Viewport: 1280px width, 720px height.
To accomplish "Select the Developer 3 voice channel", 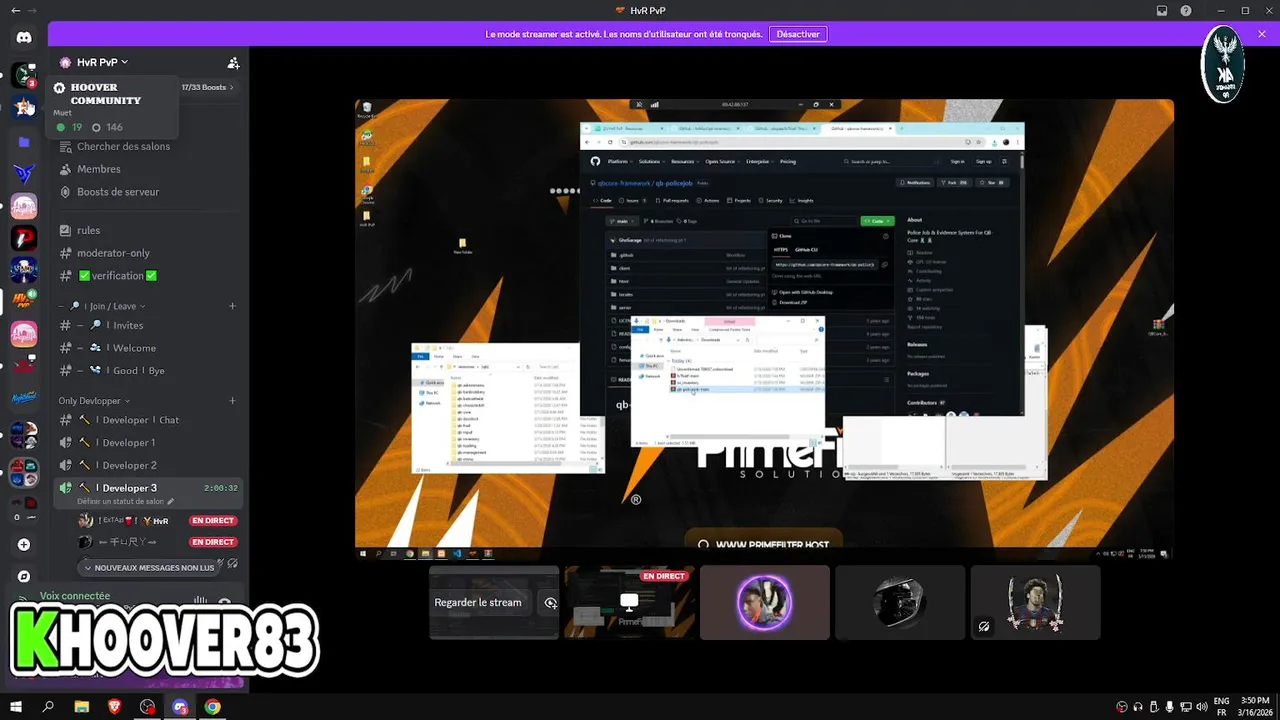I will pyautogui.click(x=148, y=488).
